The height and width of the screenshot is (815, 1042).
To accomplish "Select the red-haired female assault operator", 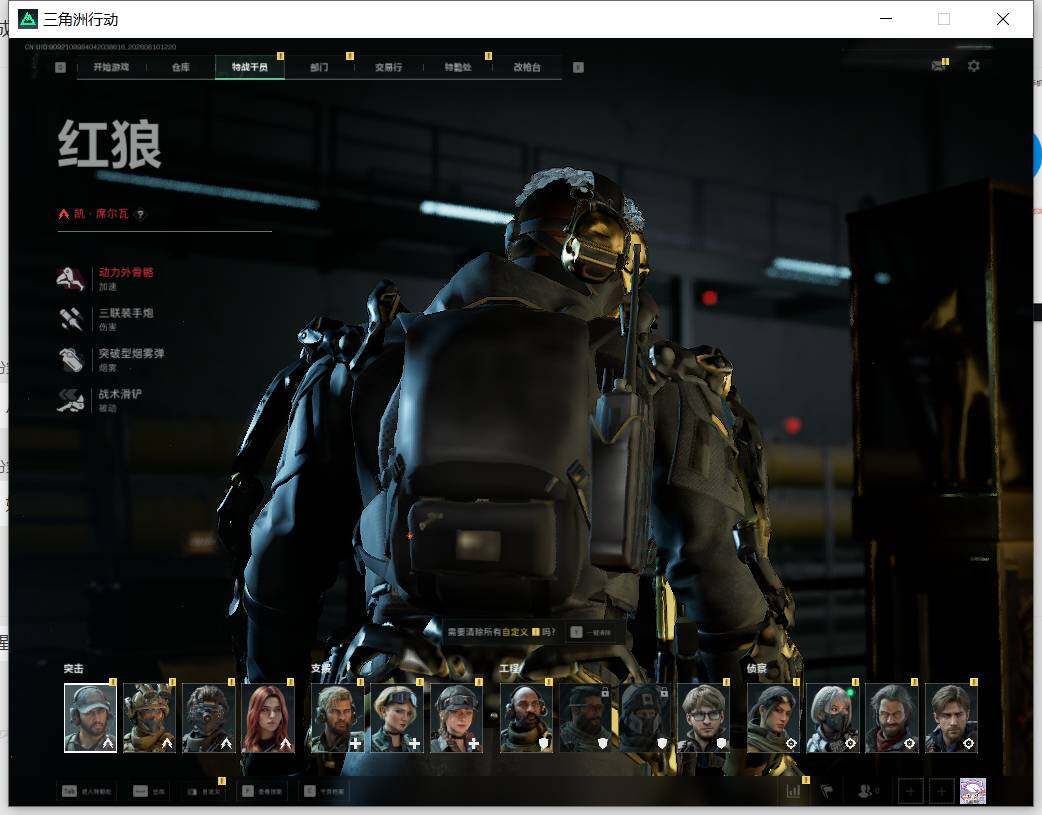I will click(x=268, y=718).
